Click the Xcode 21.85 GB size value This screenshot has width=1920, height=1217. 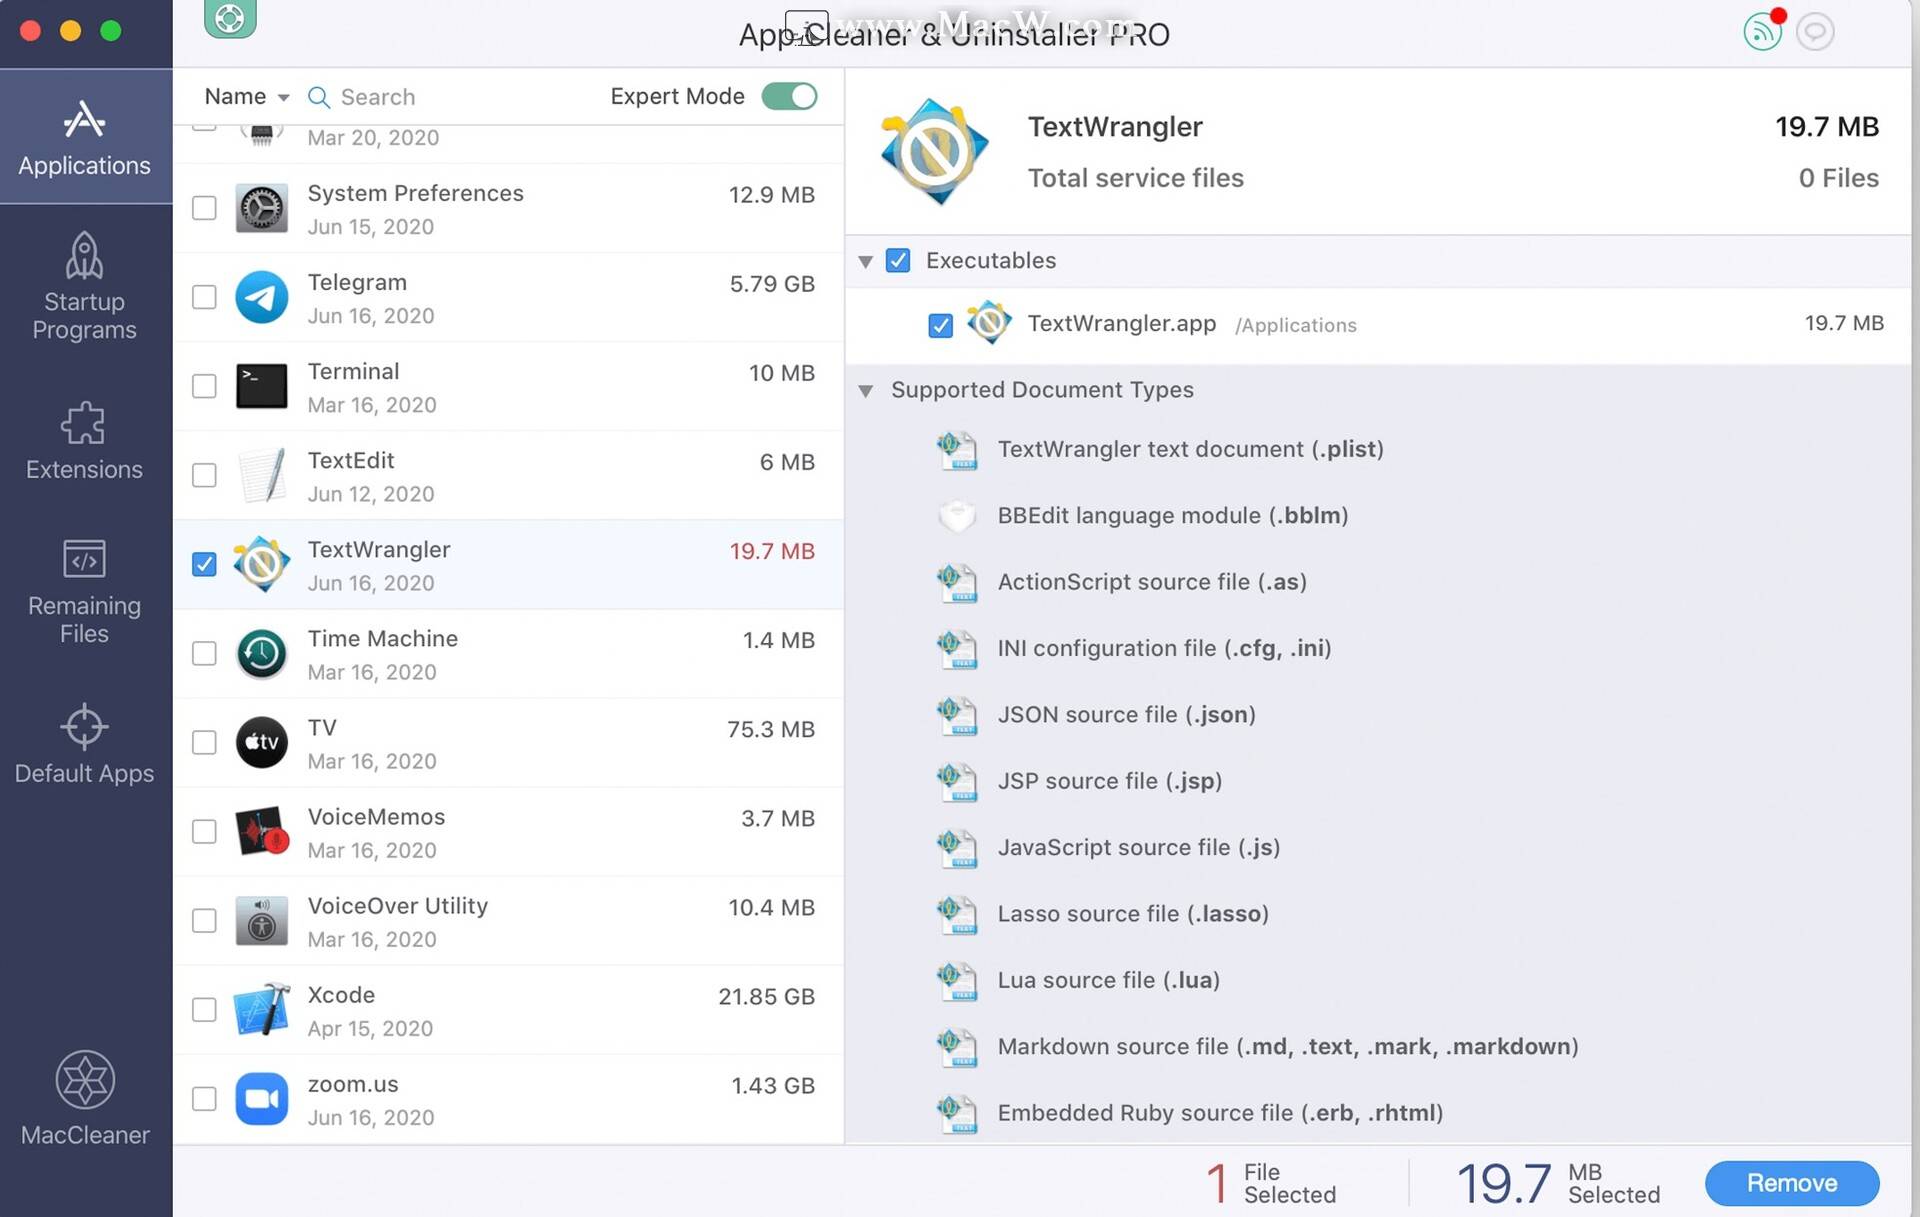(766, 997)
